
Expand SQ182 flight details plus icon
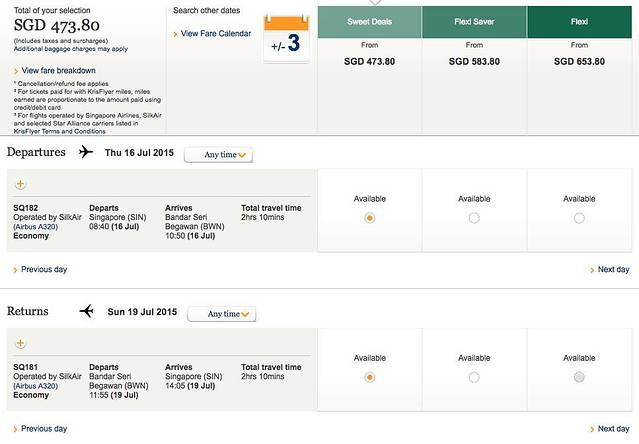[x=21, y=184]
